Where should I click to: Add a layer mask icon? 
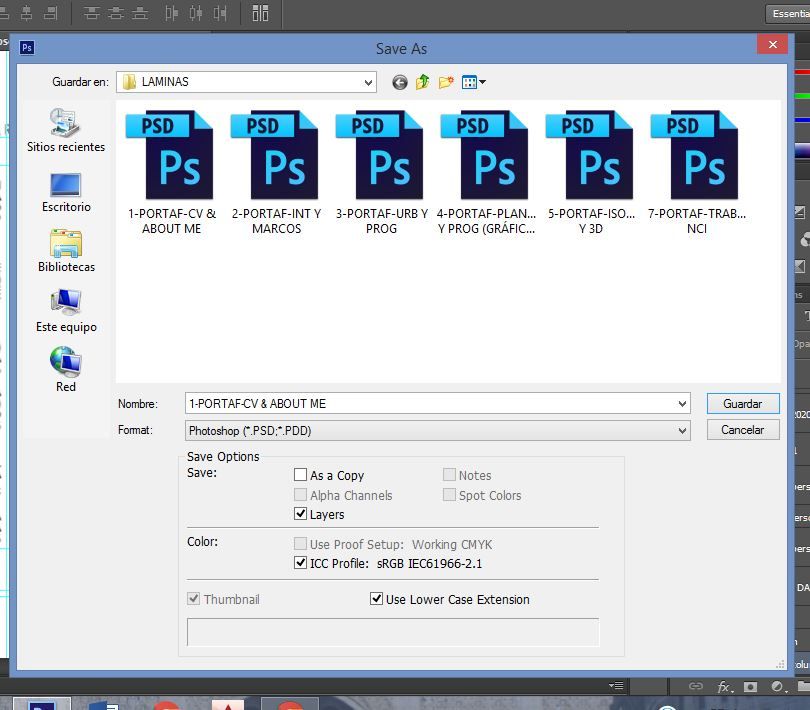point(750,686)
